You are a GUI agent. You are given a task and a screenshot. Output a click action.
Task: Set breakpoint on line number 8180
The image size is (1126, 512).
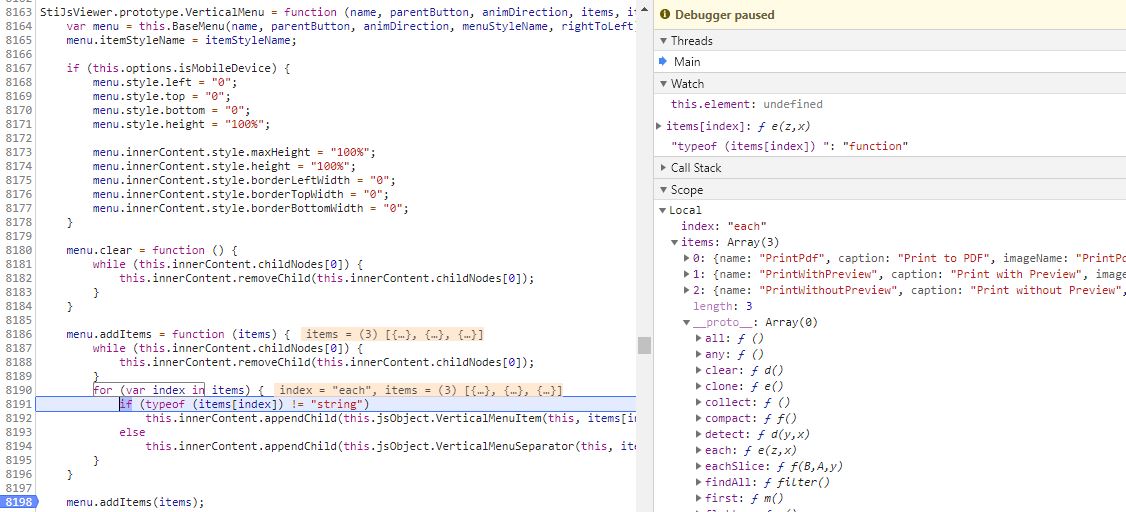(x=18, y=250)
